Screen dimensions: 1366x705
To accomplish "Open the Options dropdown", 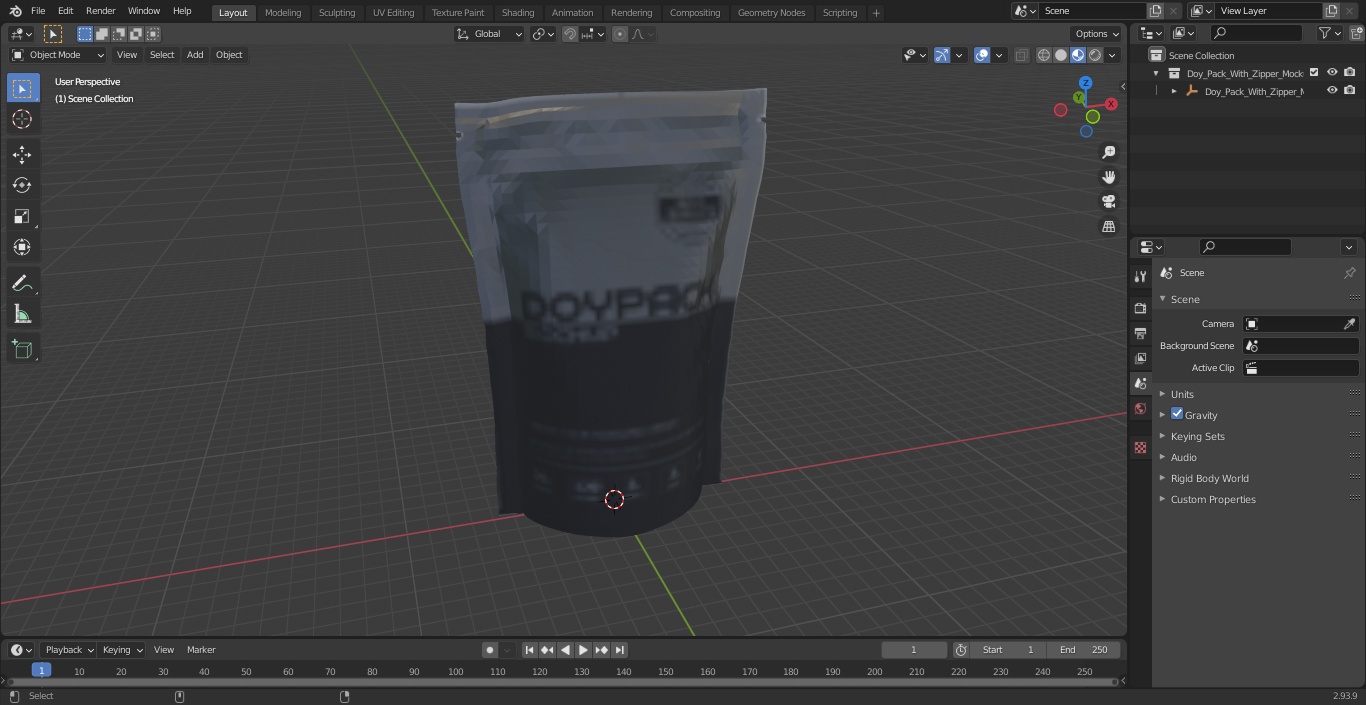I will (x=1097, y=34).
